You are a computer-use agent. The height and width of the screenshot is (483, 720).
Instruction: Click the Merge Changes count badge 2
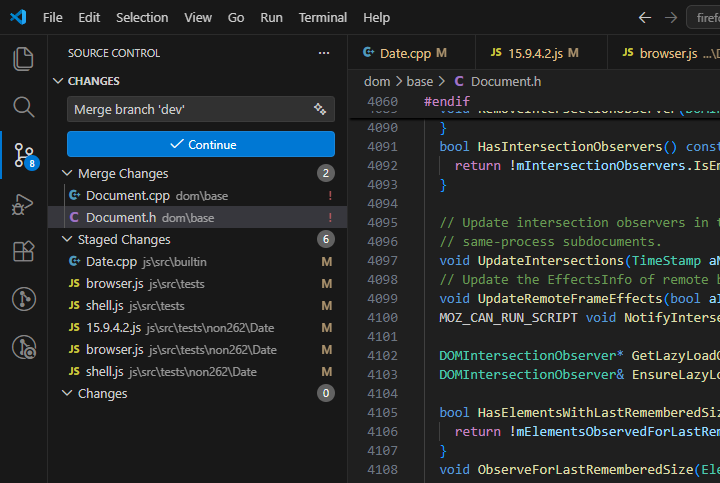click(x=326, y=173)
